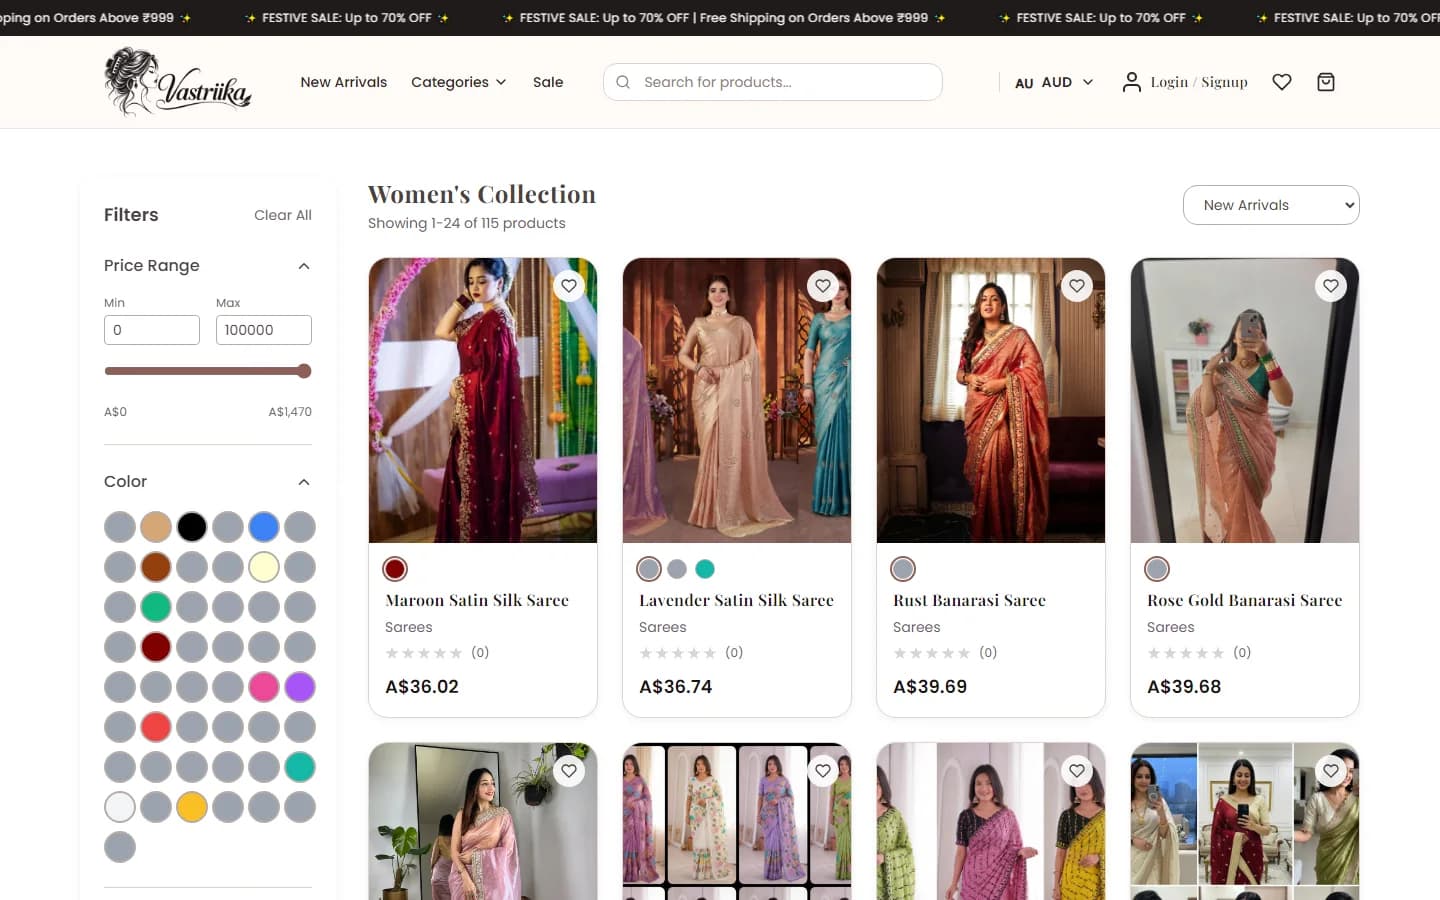
Task: Select the amber yellow color filter swatch
Action: pos(192,807)
